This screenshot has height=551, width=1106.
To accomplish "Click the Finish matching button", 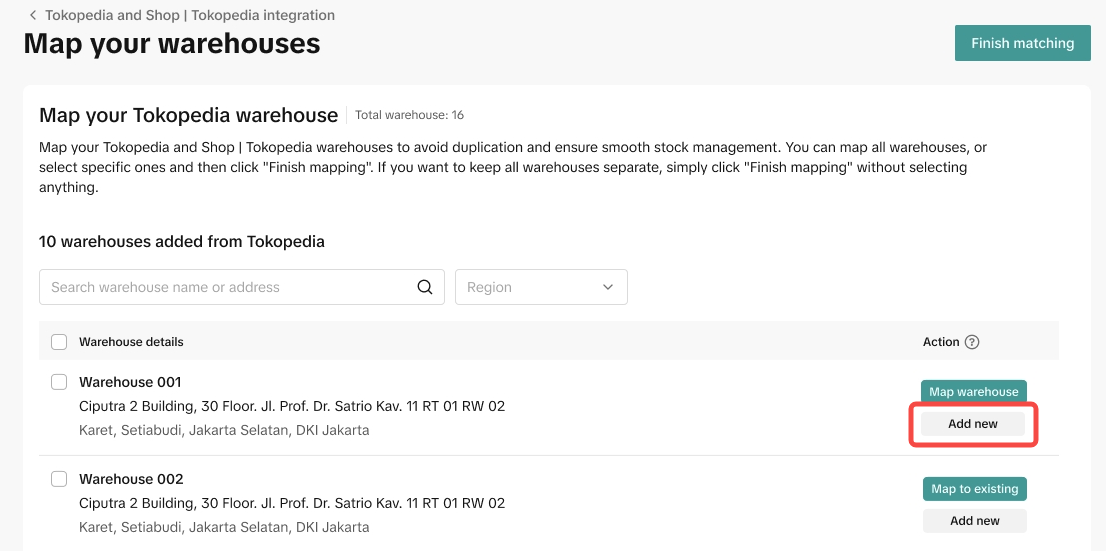I will tap(1022, 43).
